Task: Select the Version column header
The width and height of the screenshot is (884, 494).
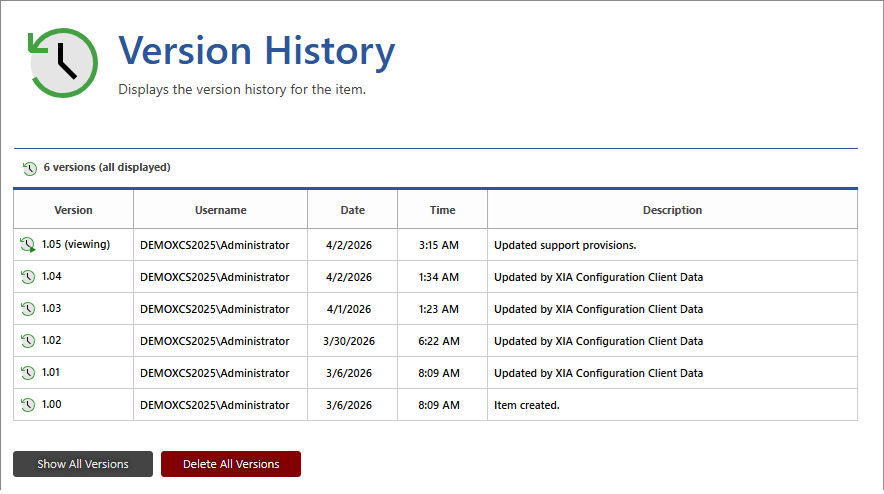Action: 73,210
